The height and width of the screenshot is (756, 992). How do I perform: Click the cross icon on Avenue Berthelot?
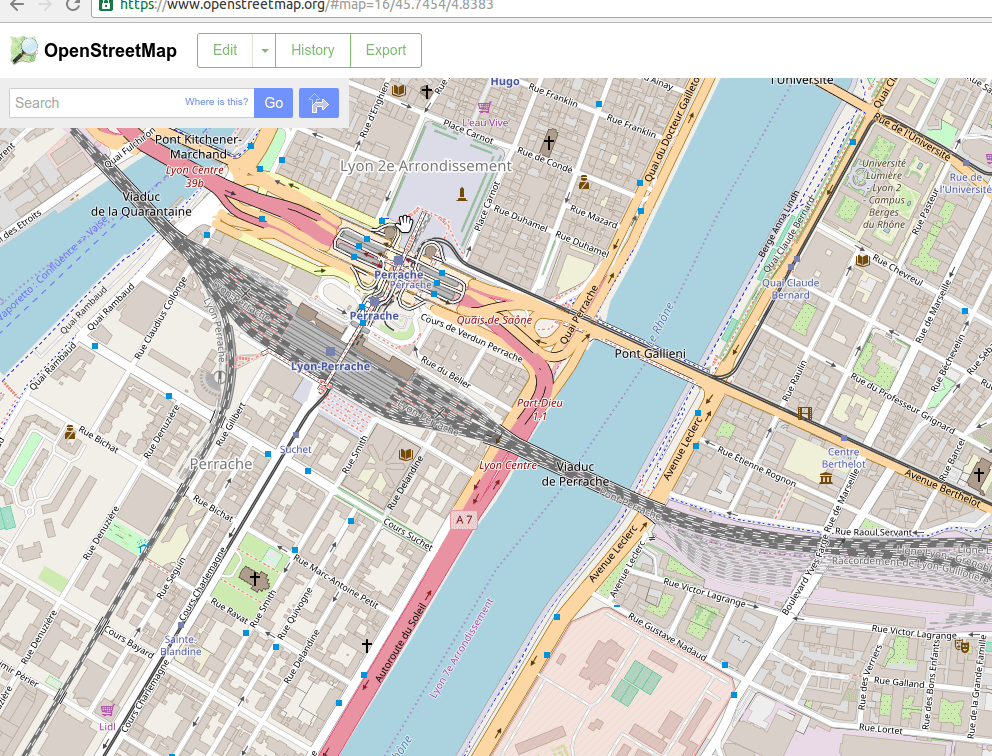979,474
